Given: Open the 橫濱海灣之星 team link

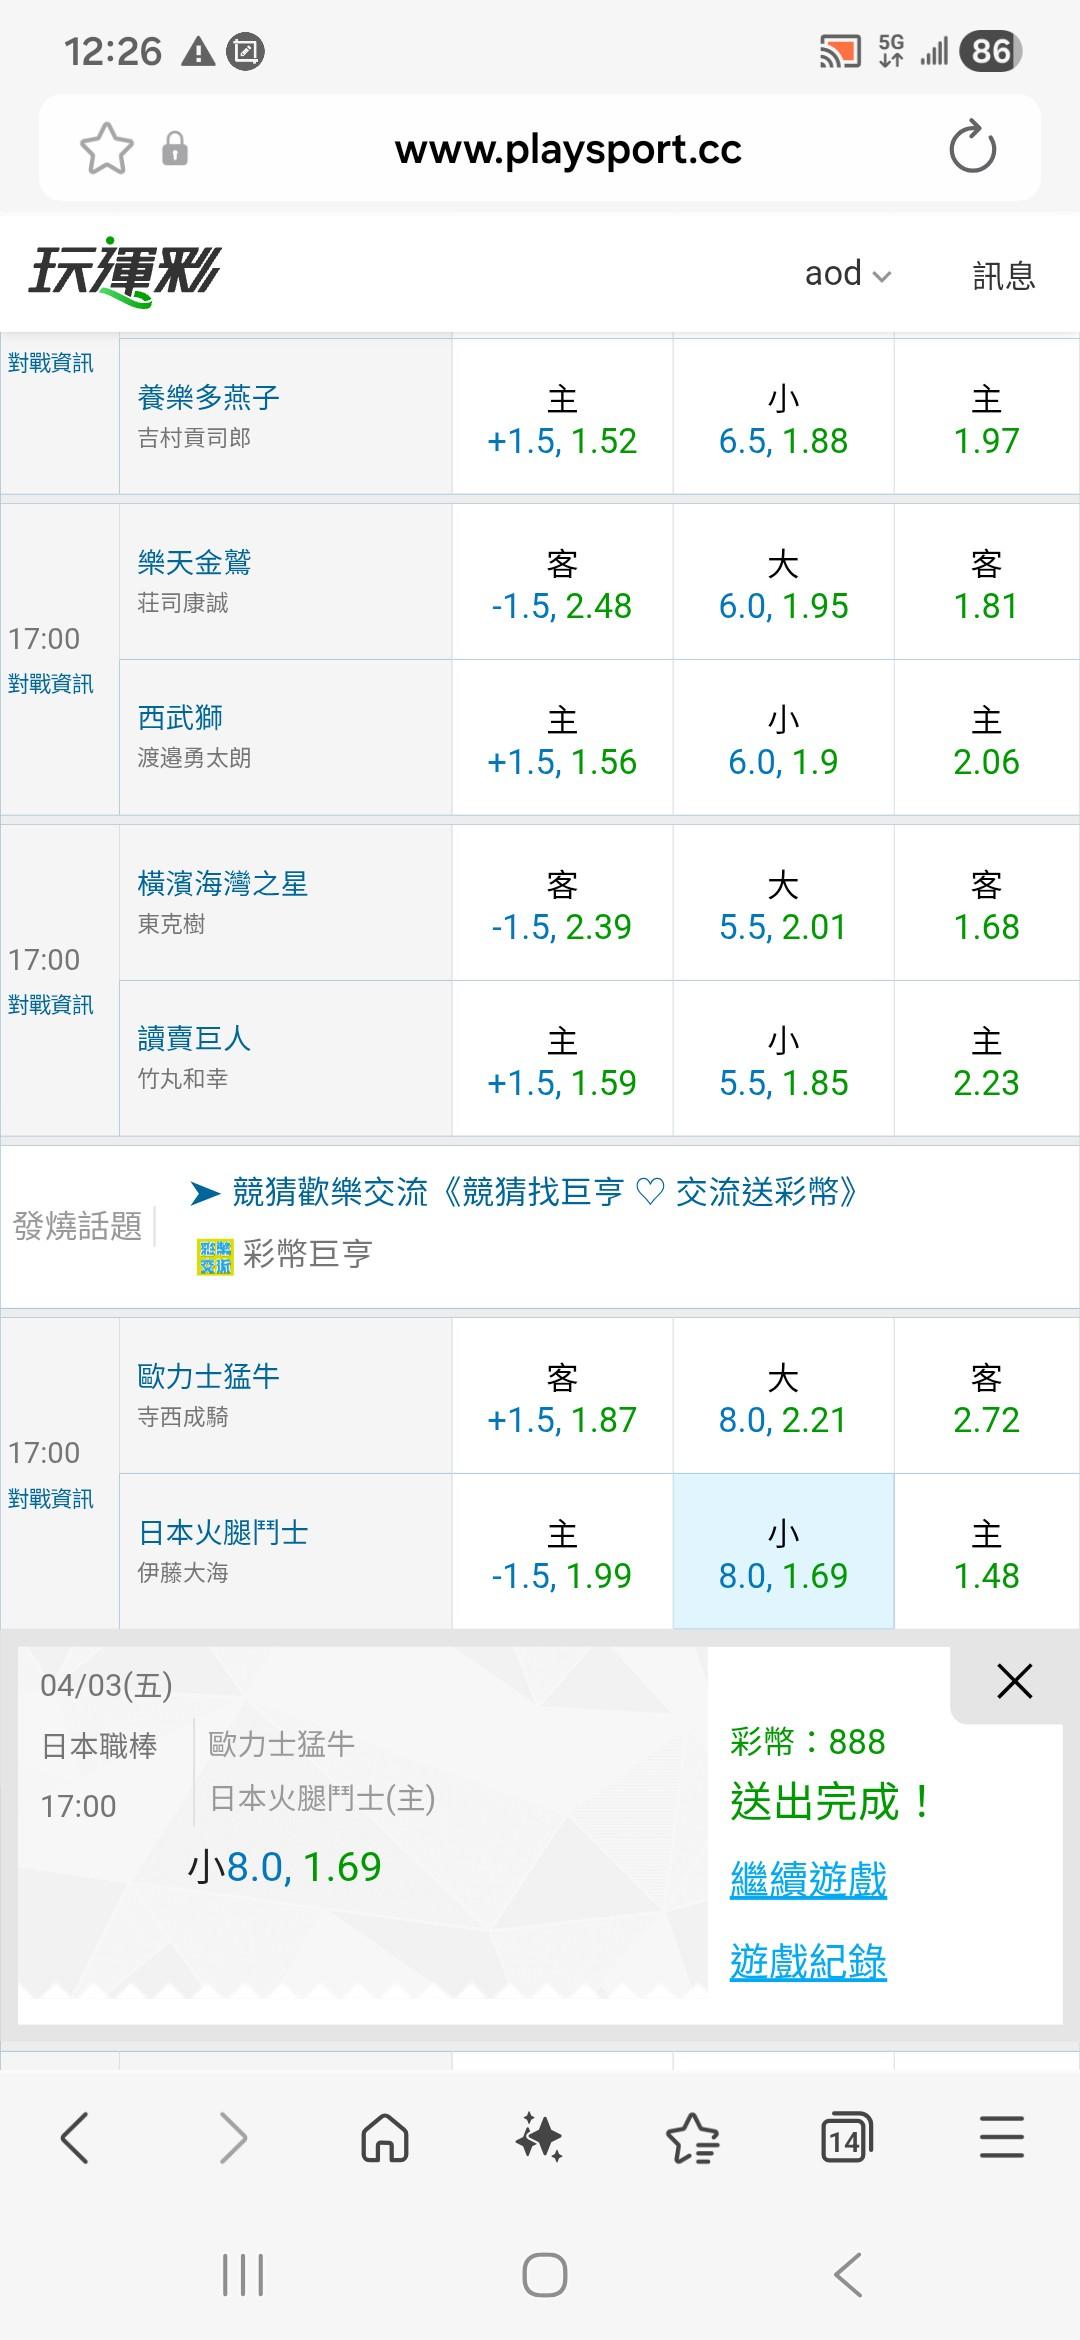Looking at the screenshot, I should [223, 883].
